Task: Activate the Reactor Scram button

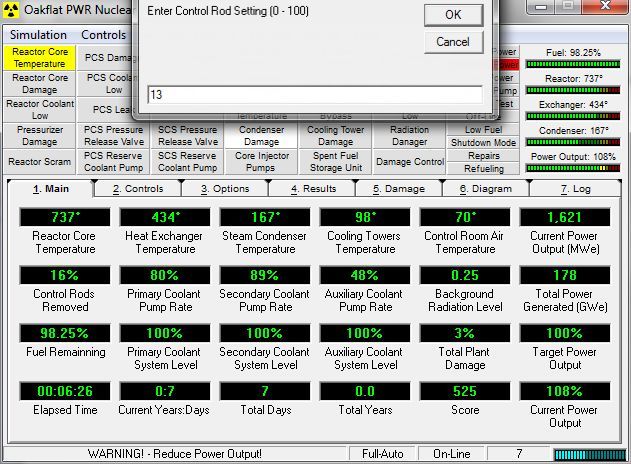Action: (x=39, y=162)
